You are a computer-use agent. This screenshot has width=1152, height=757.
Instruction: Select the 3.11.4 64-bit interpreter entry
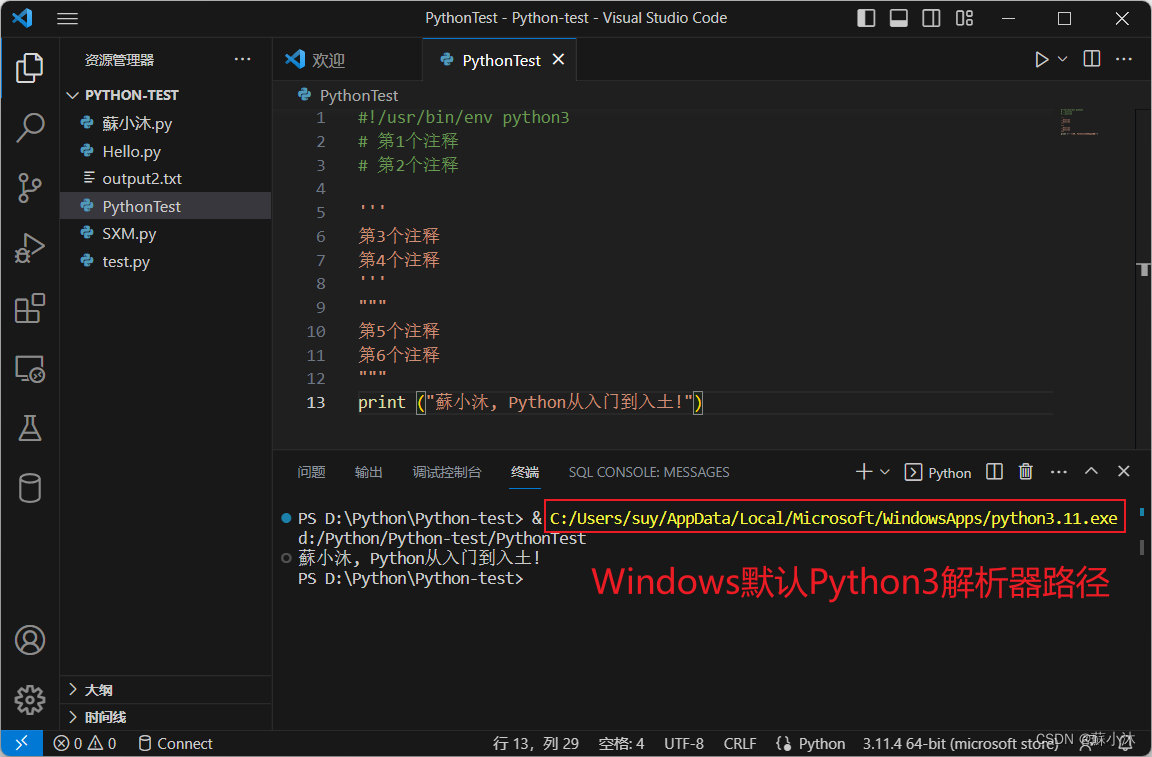pos(960,744)
